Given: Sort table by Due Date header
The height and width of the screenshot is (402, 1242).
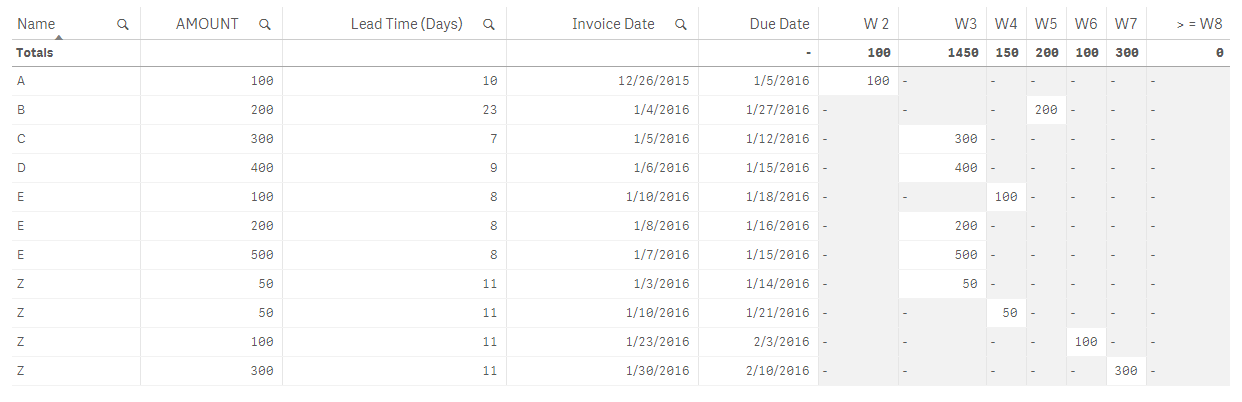Looking at the screenshot, I should point(779,24).
